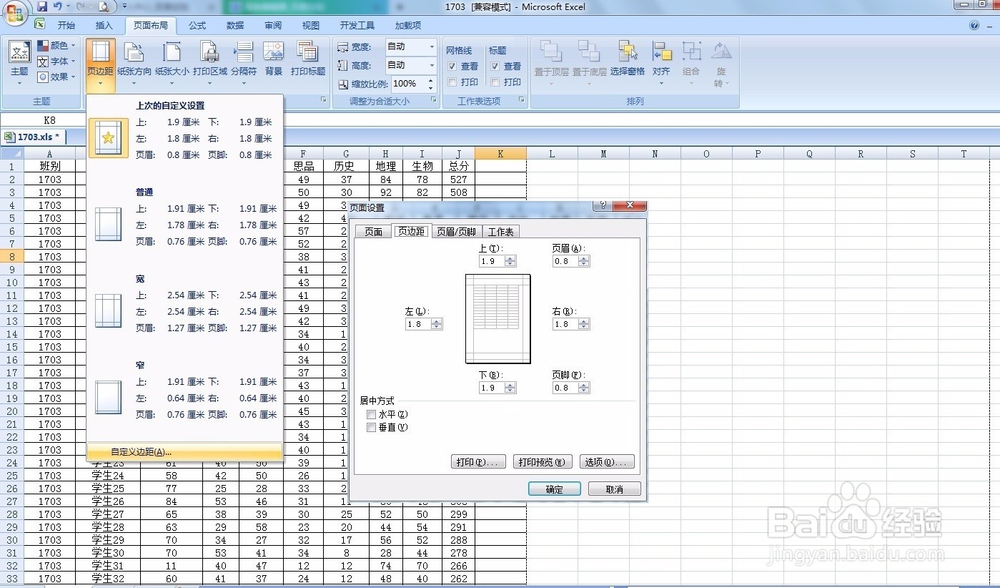Select the 1703.xls workbook tab

tap(34, 137)
